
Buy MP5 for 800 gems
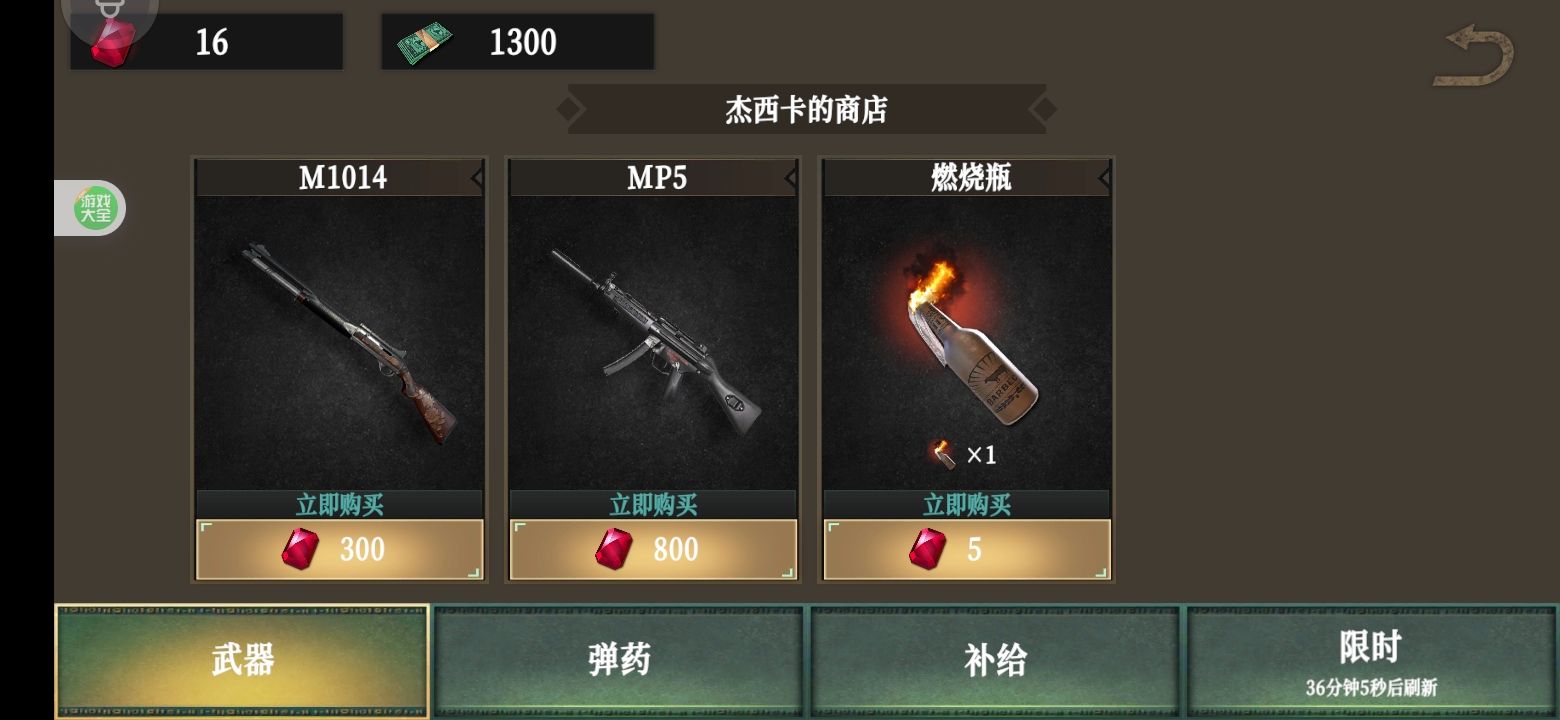(653, 549)
